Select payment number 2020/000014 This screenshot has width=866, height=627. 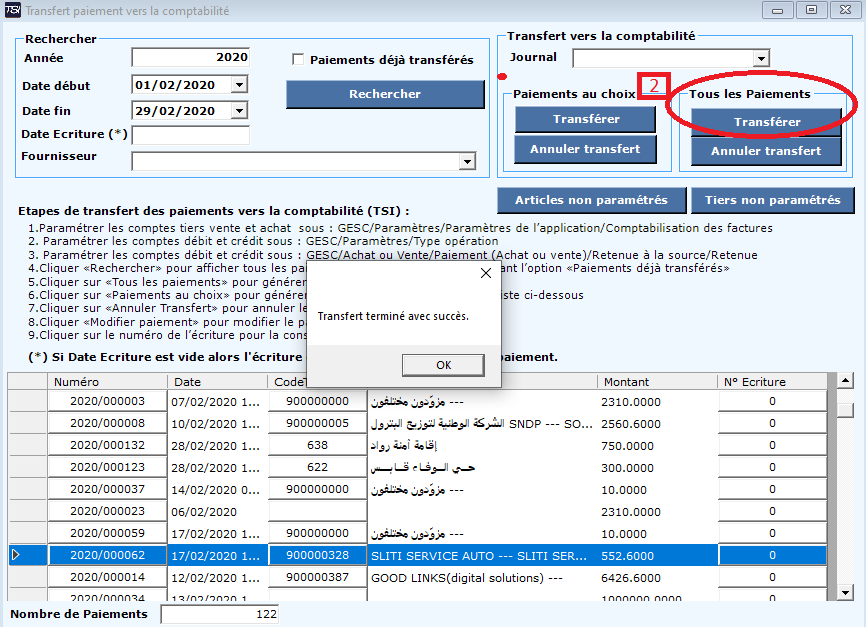(107, 577)
